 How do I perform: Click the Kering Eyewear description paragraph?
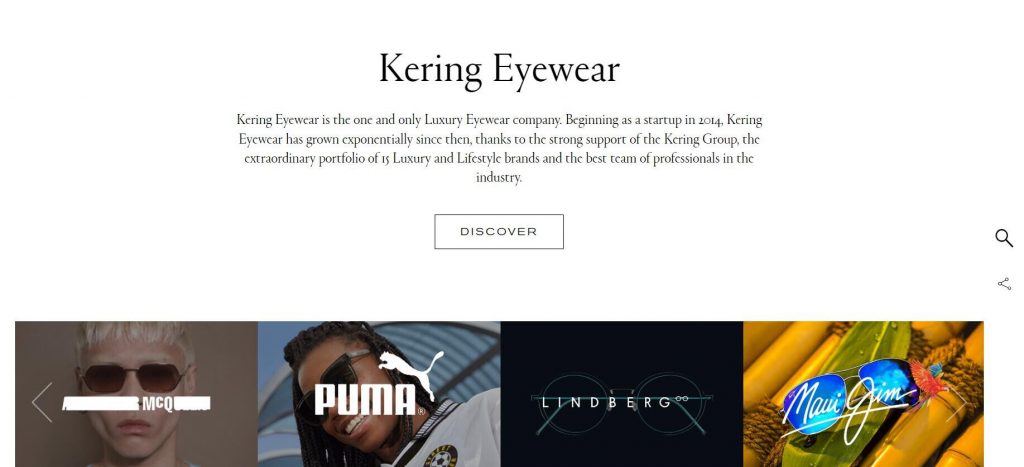[x=499, y=148]
